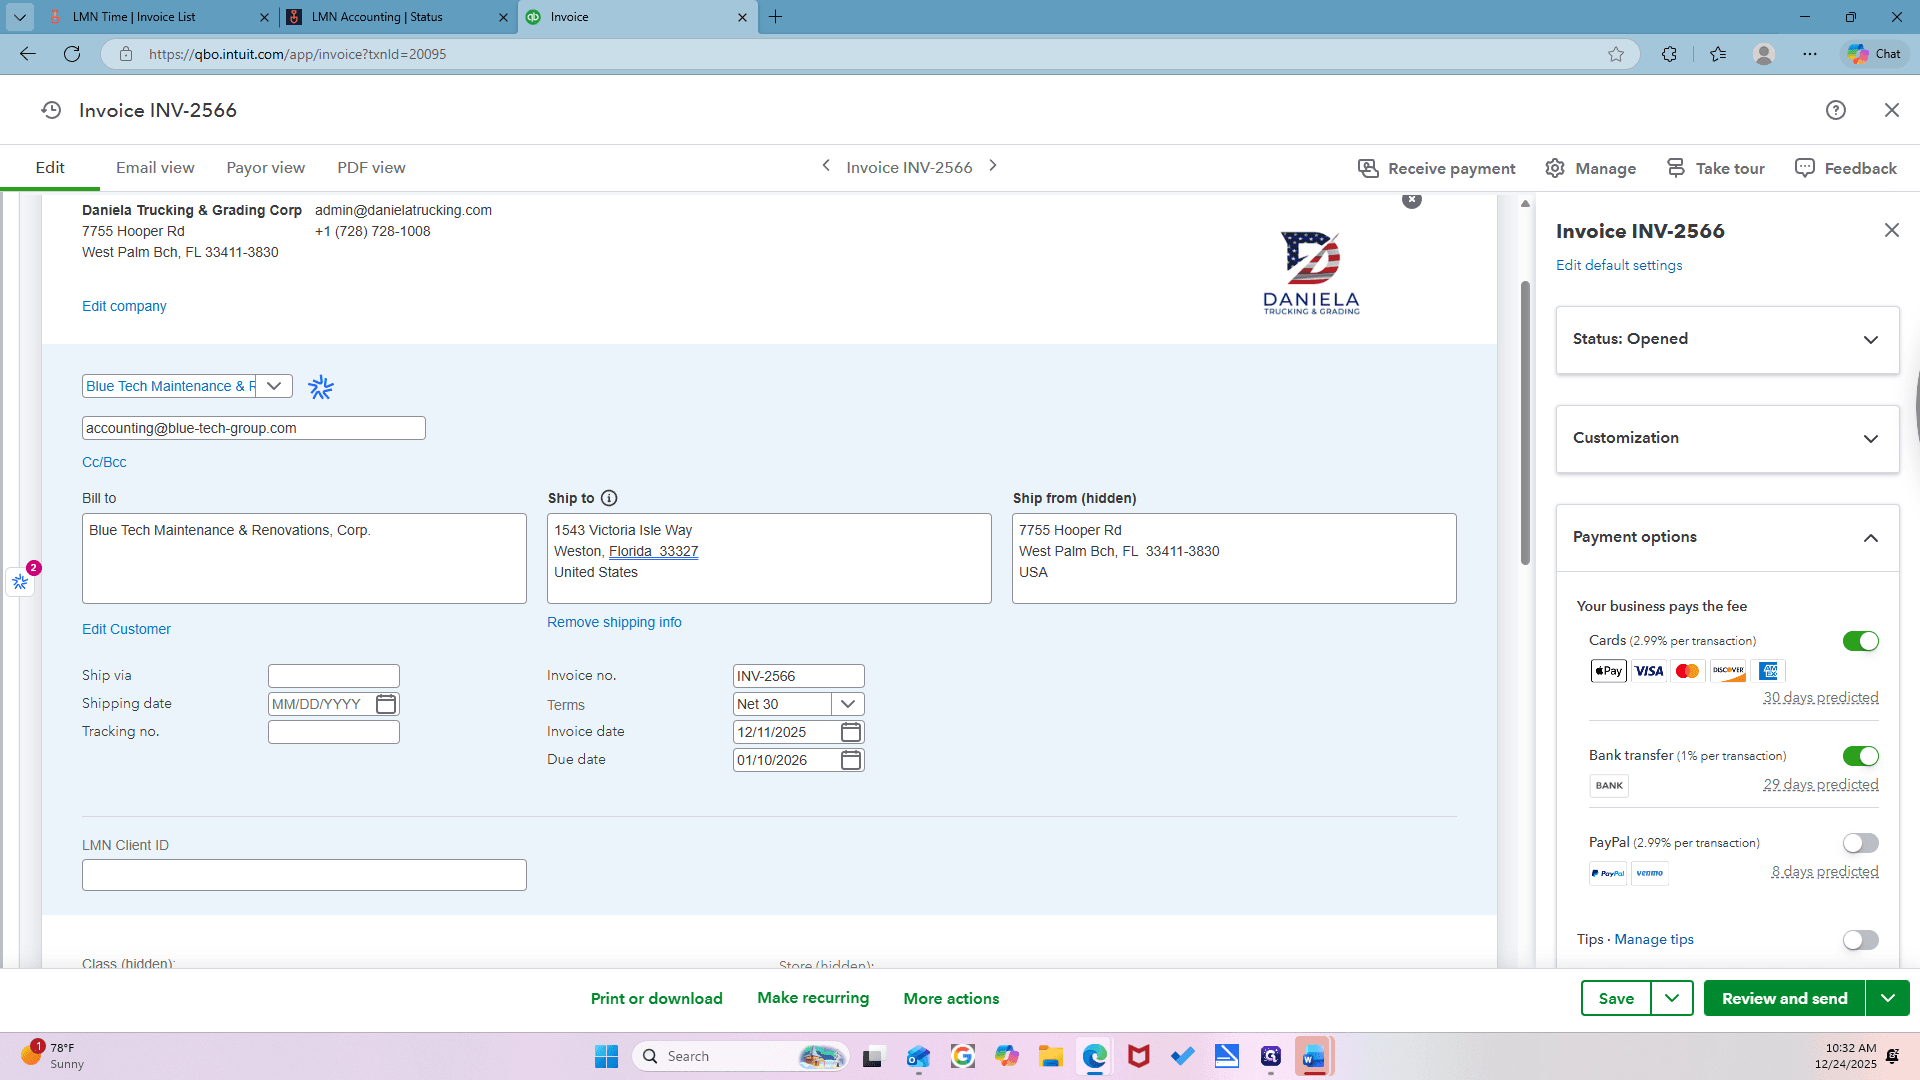This screenshot has height=1080, width=1920.
Task: Click the Edit company link
Action: click(124, 306)
